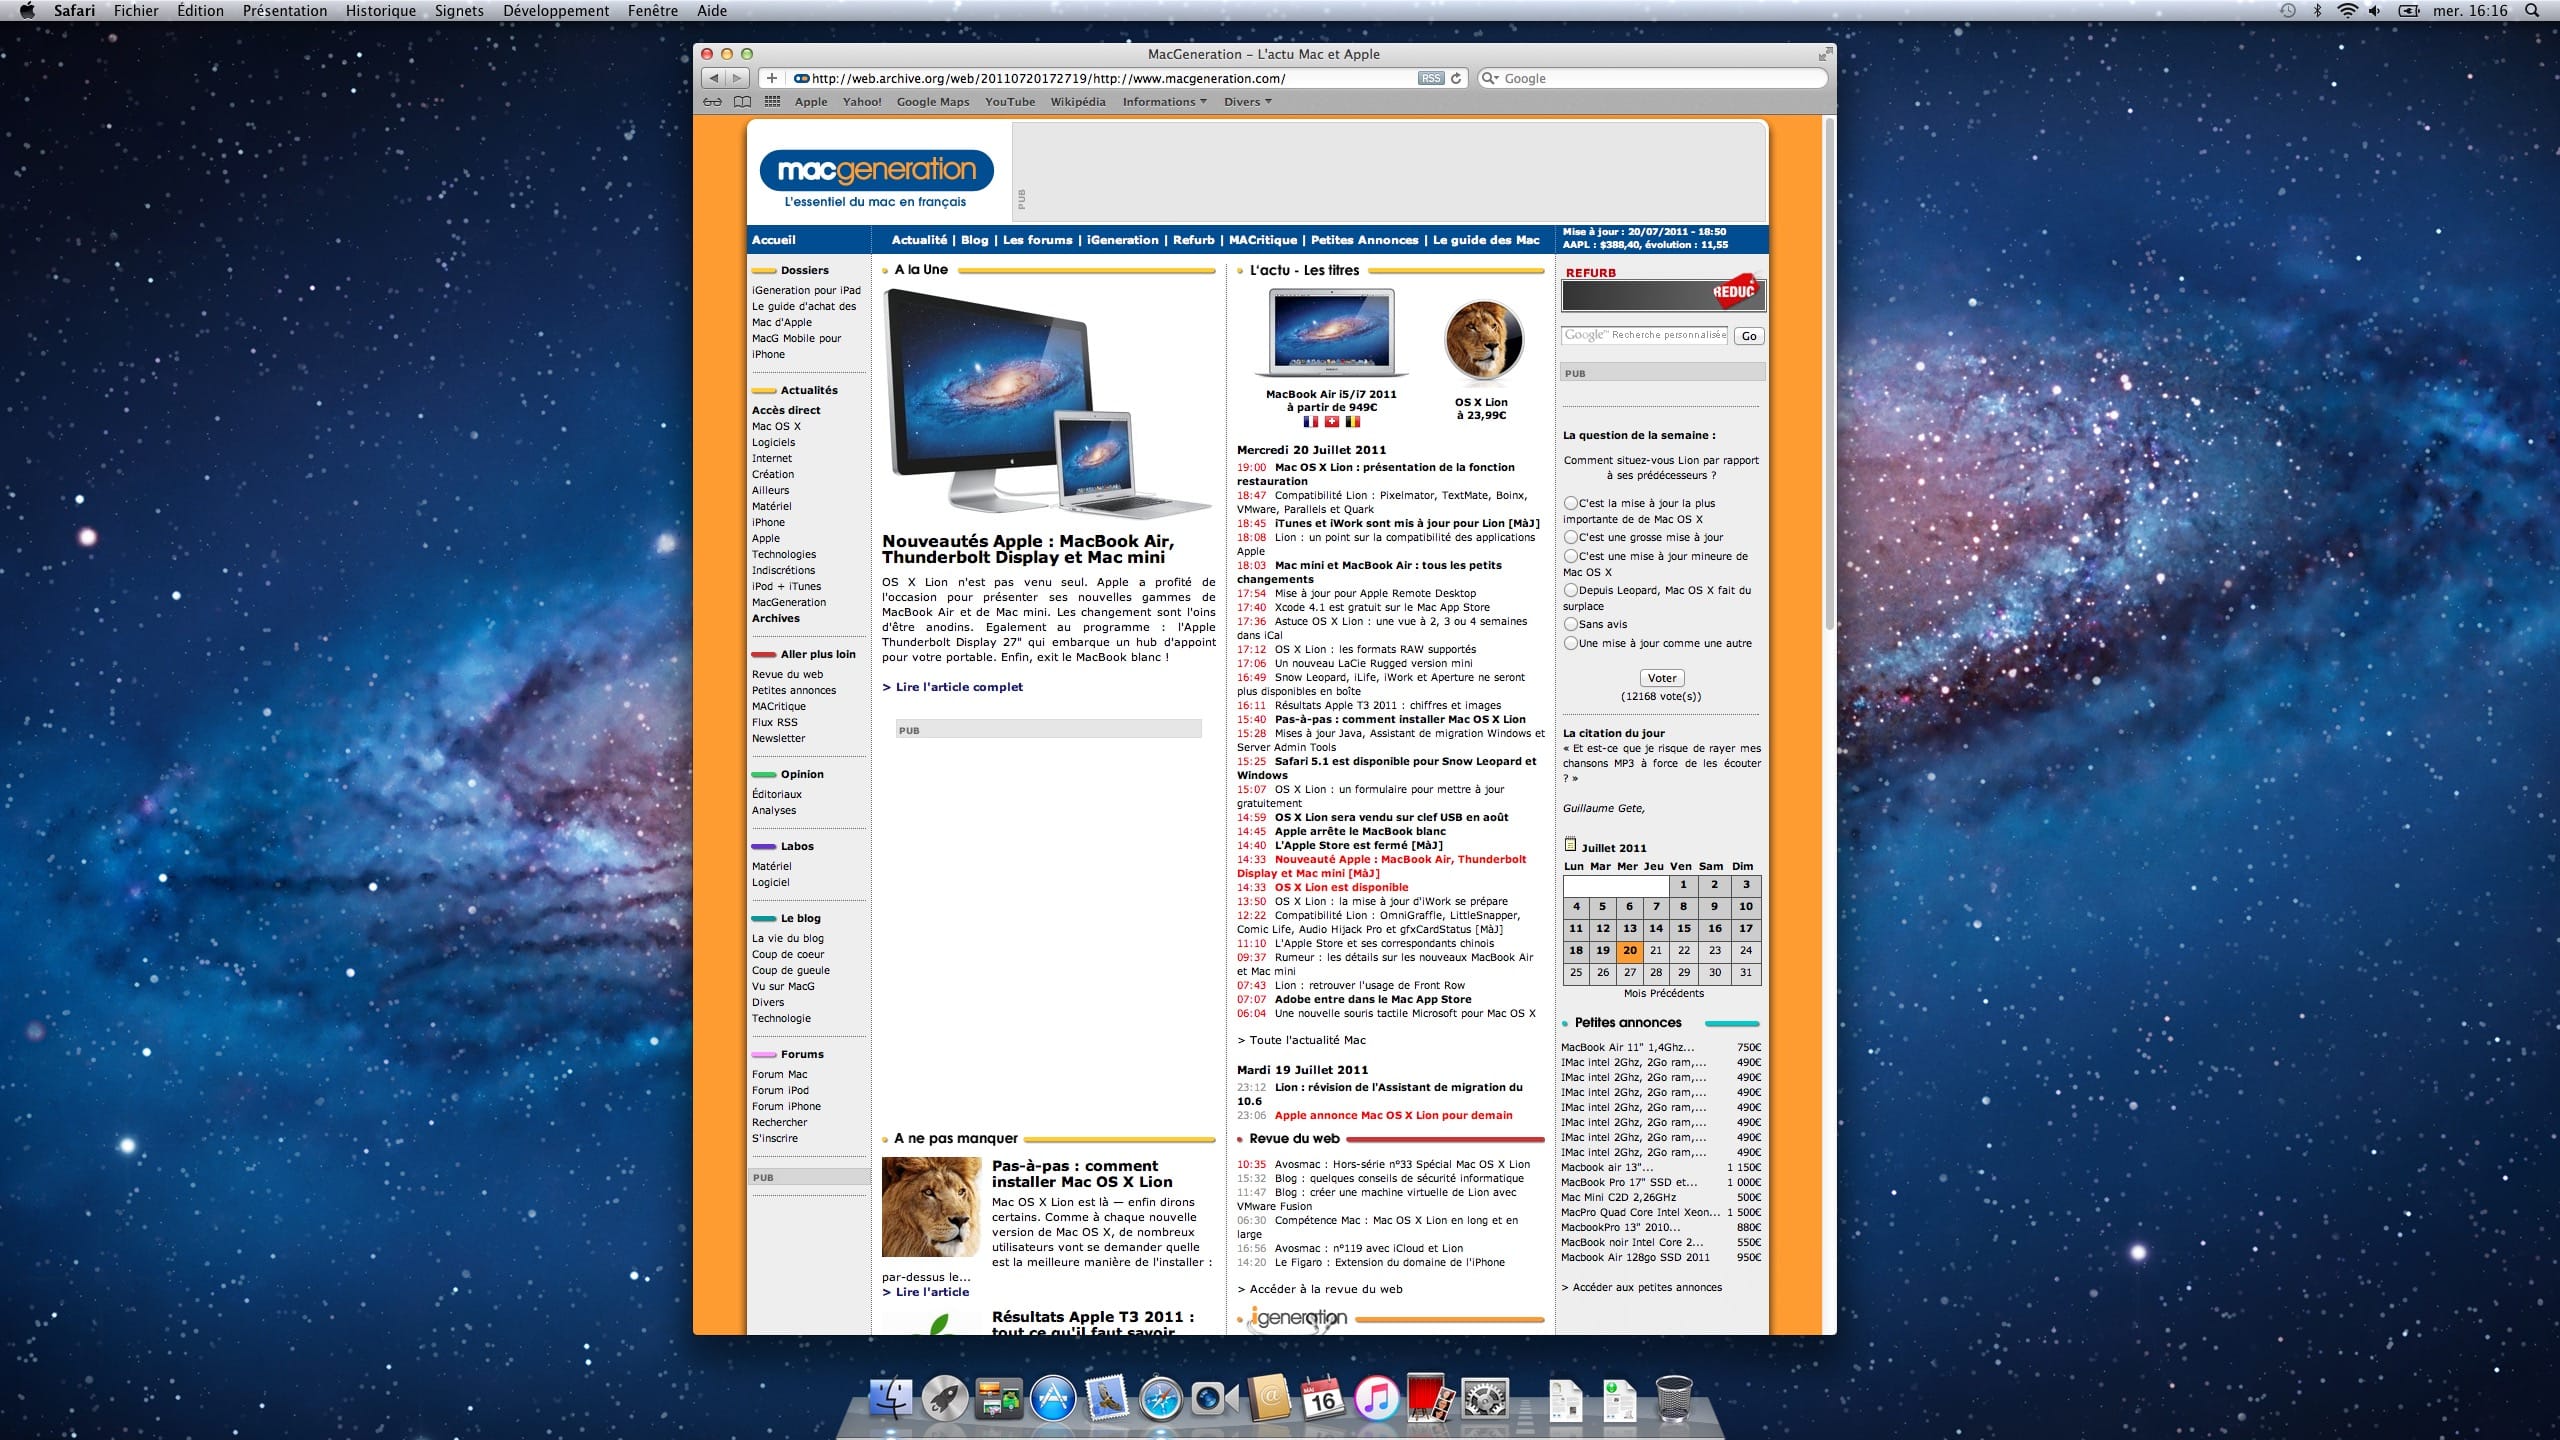Image resolution: width=2560 pixels, height=1440 pixels.
Task: Click the Safari vertical scrollbar
Action: click(1829, 372)
